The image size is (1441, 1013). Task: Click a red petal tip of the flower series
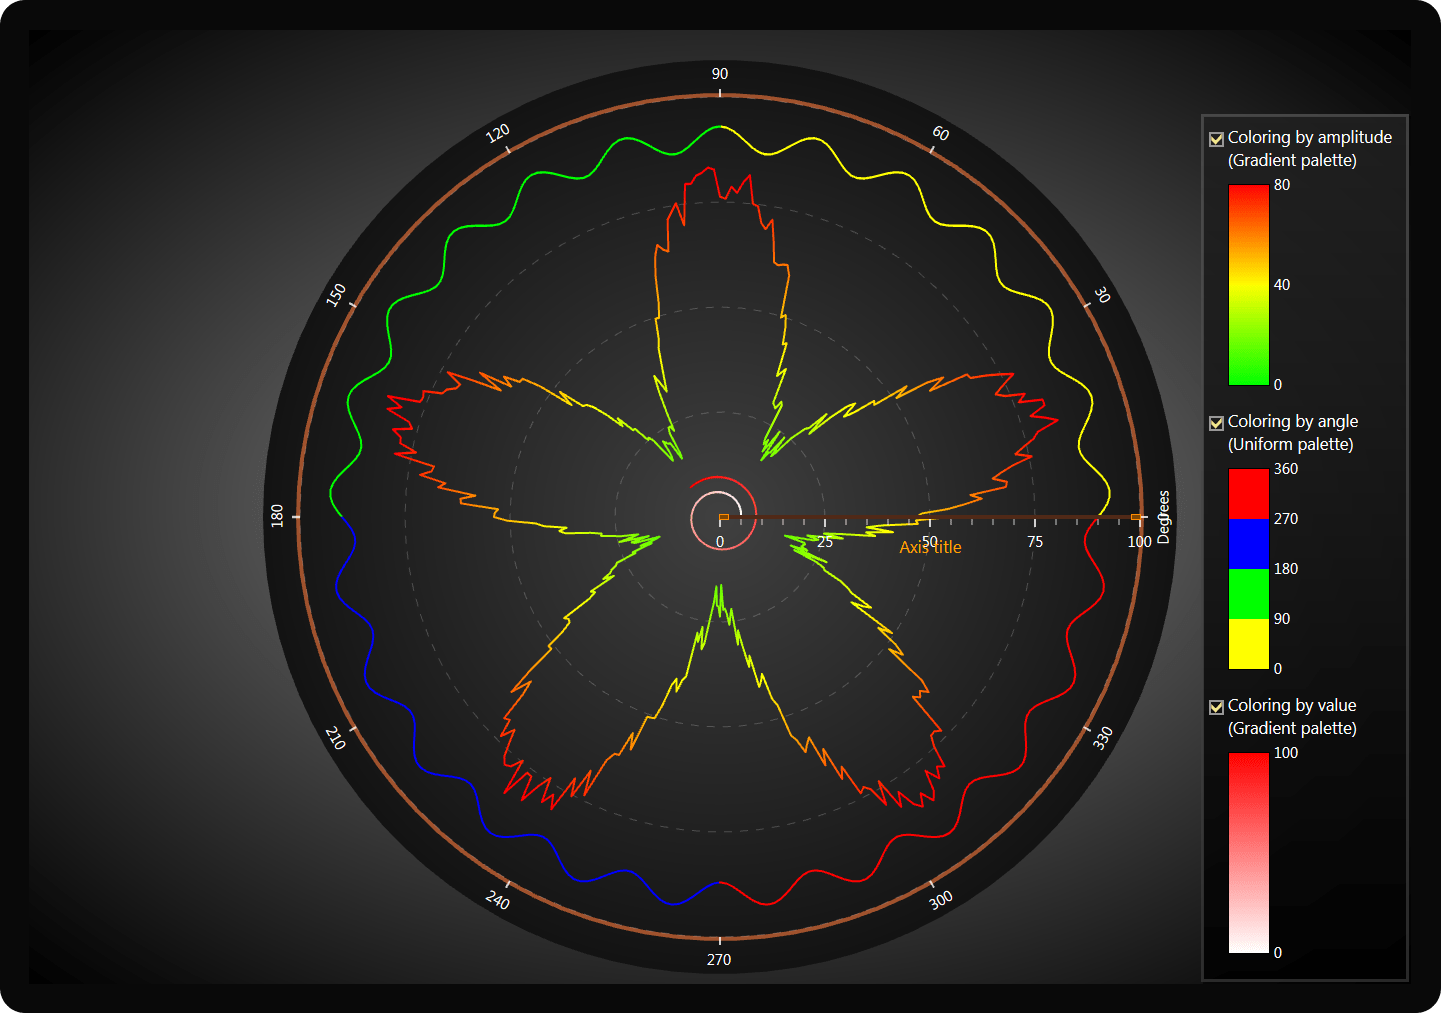[710, 172]
